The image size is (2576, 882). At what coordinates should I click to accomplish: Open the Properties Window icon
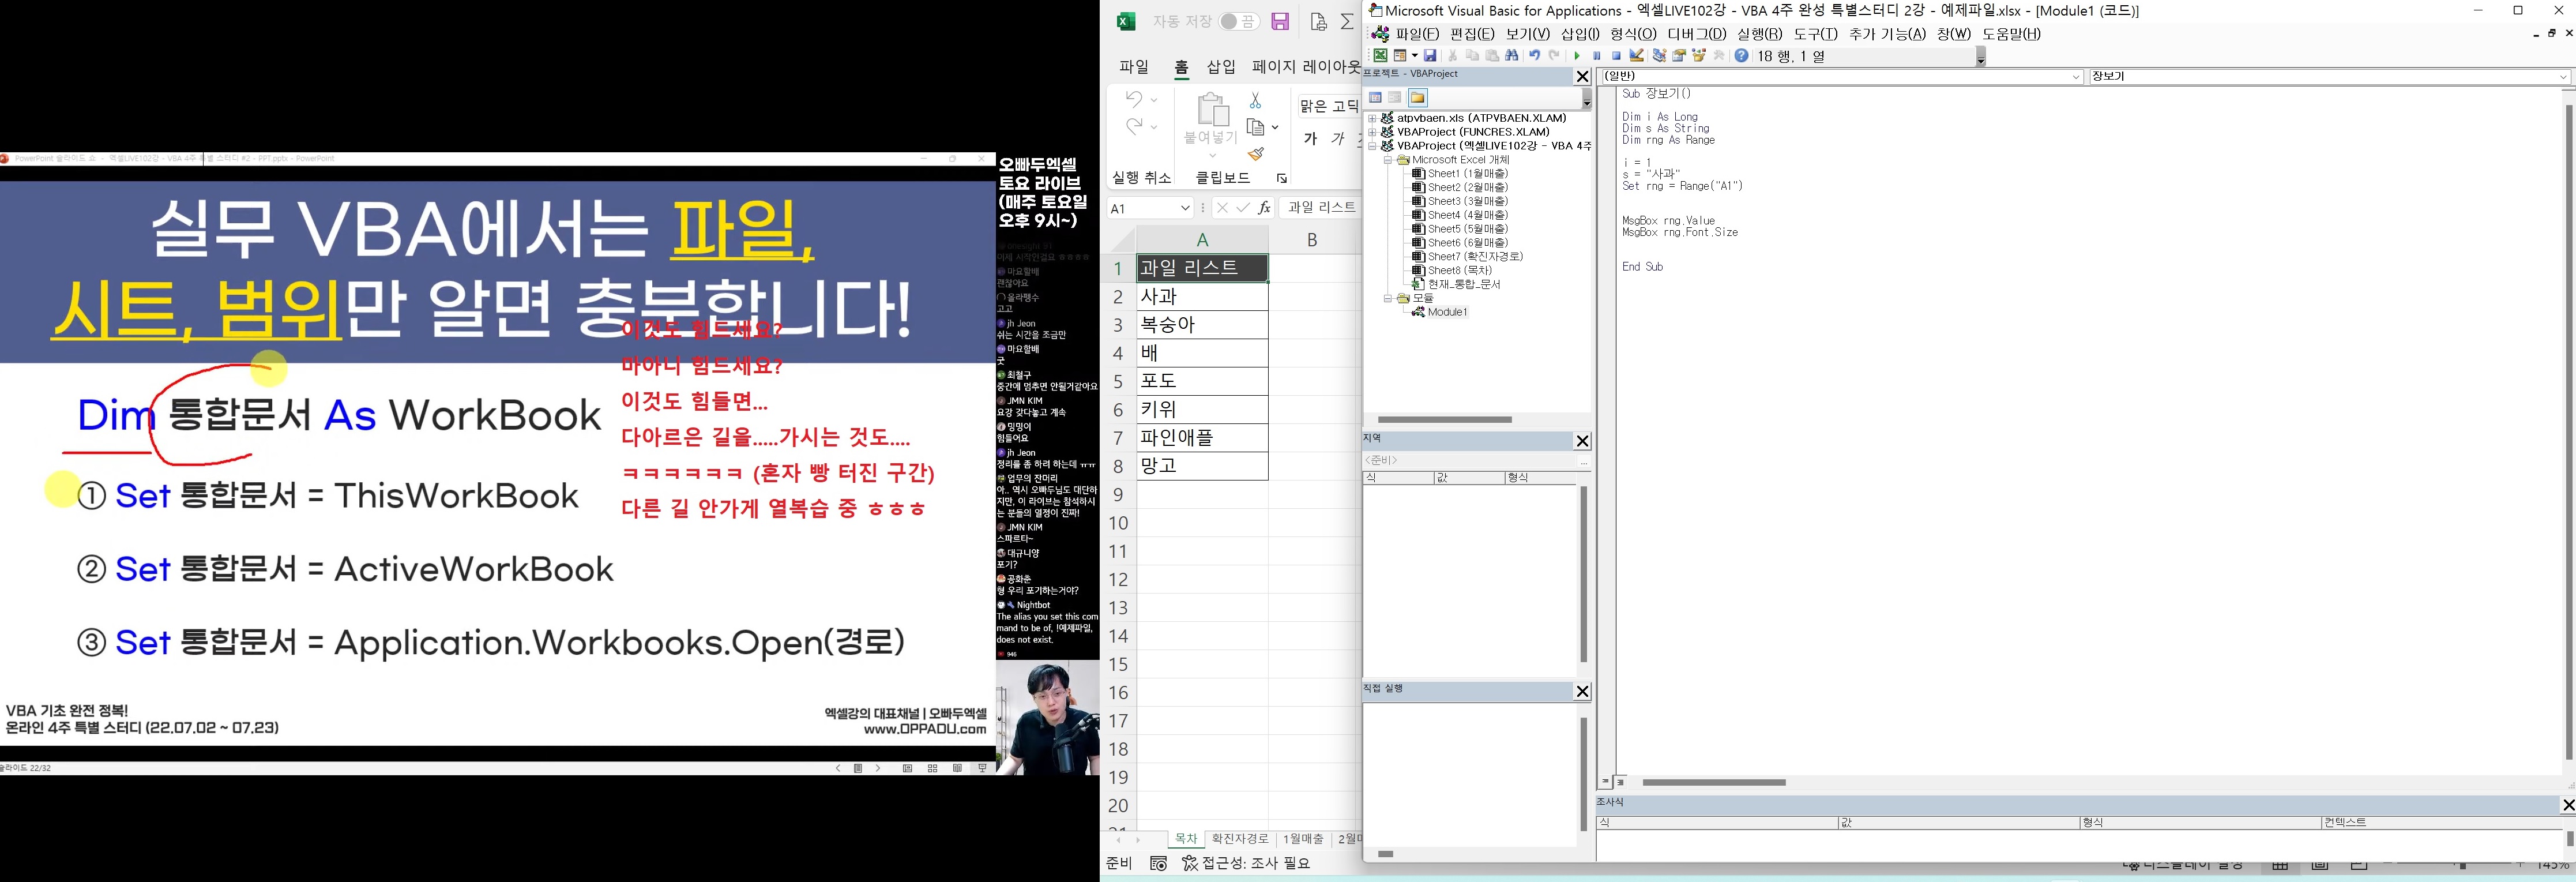(x=1679, y=55)
